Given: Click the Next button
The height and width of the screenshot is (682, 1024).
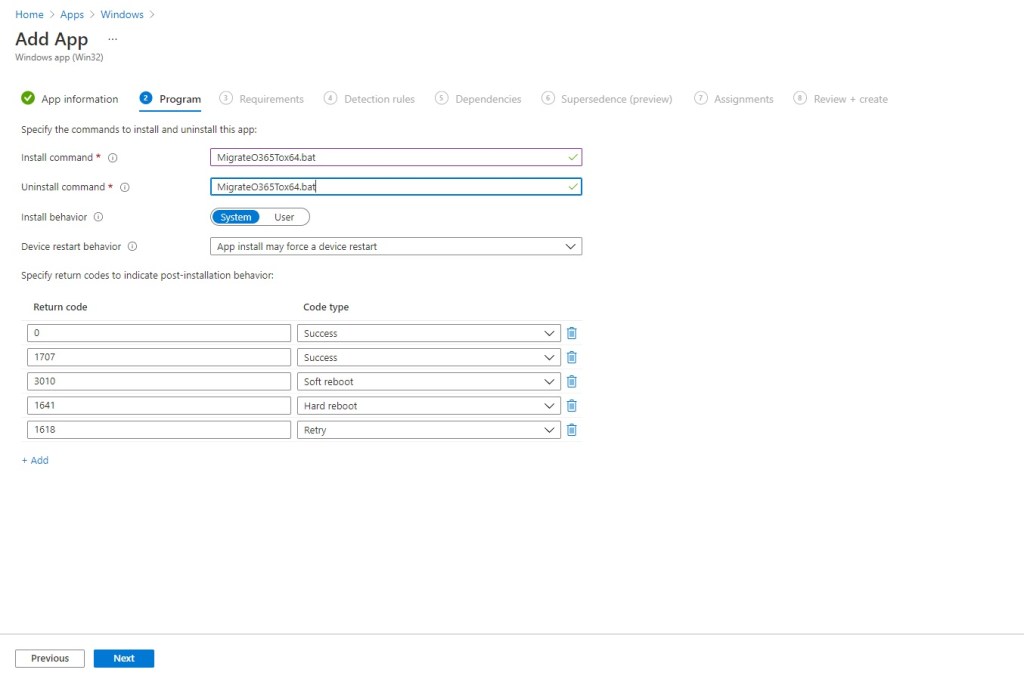Looking at the screenshot, I should pos(124,658).
